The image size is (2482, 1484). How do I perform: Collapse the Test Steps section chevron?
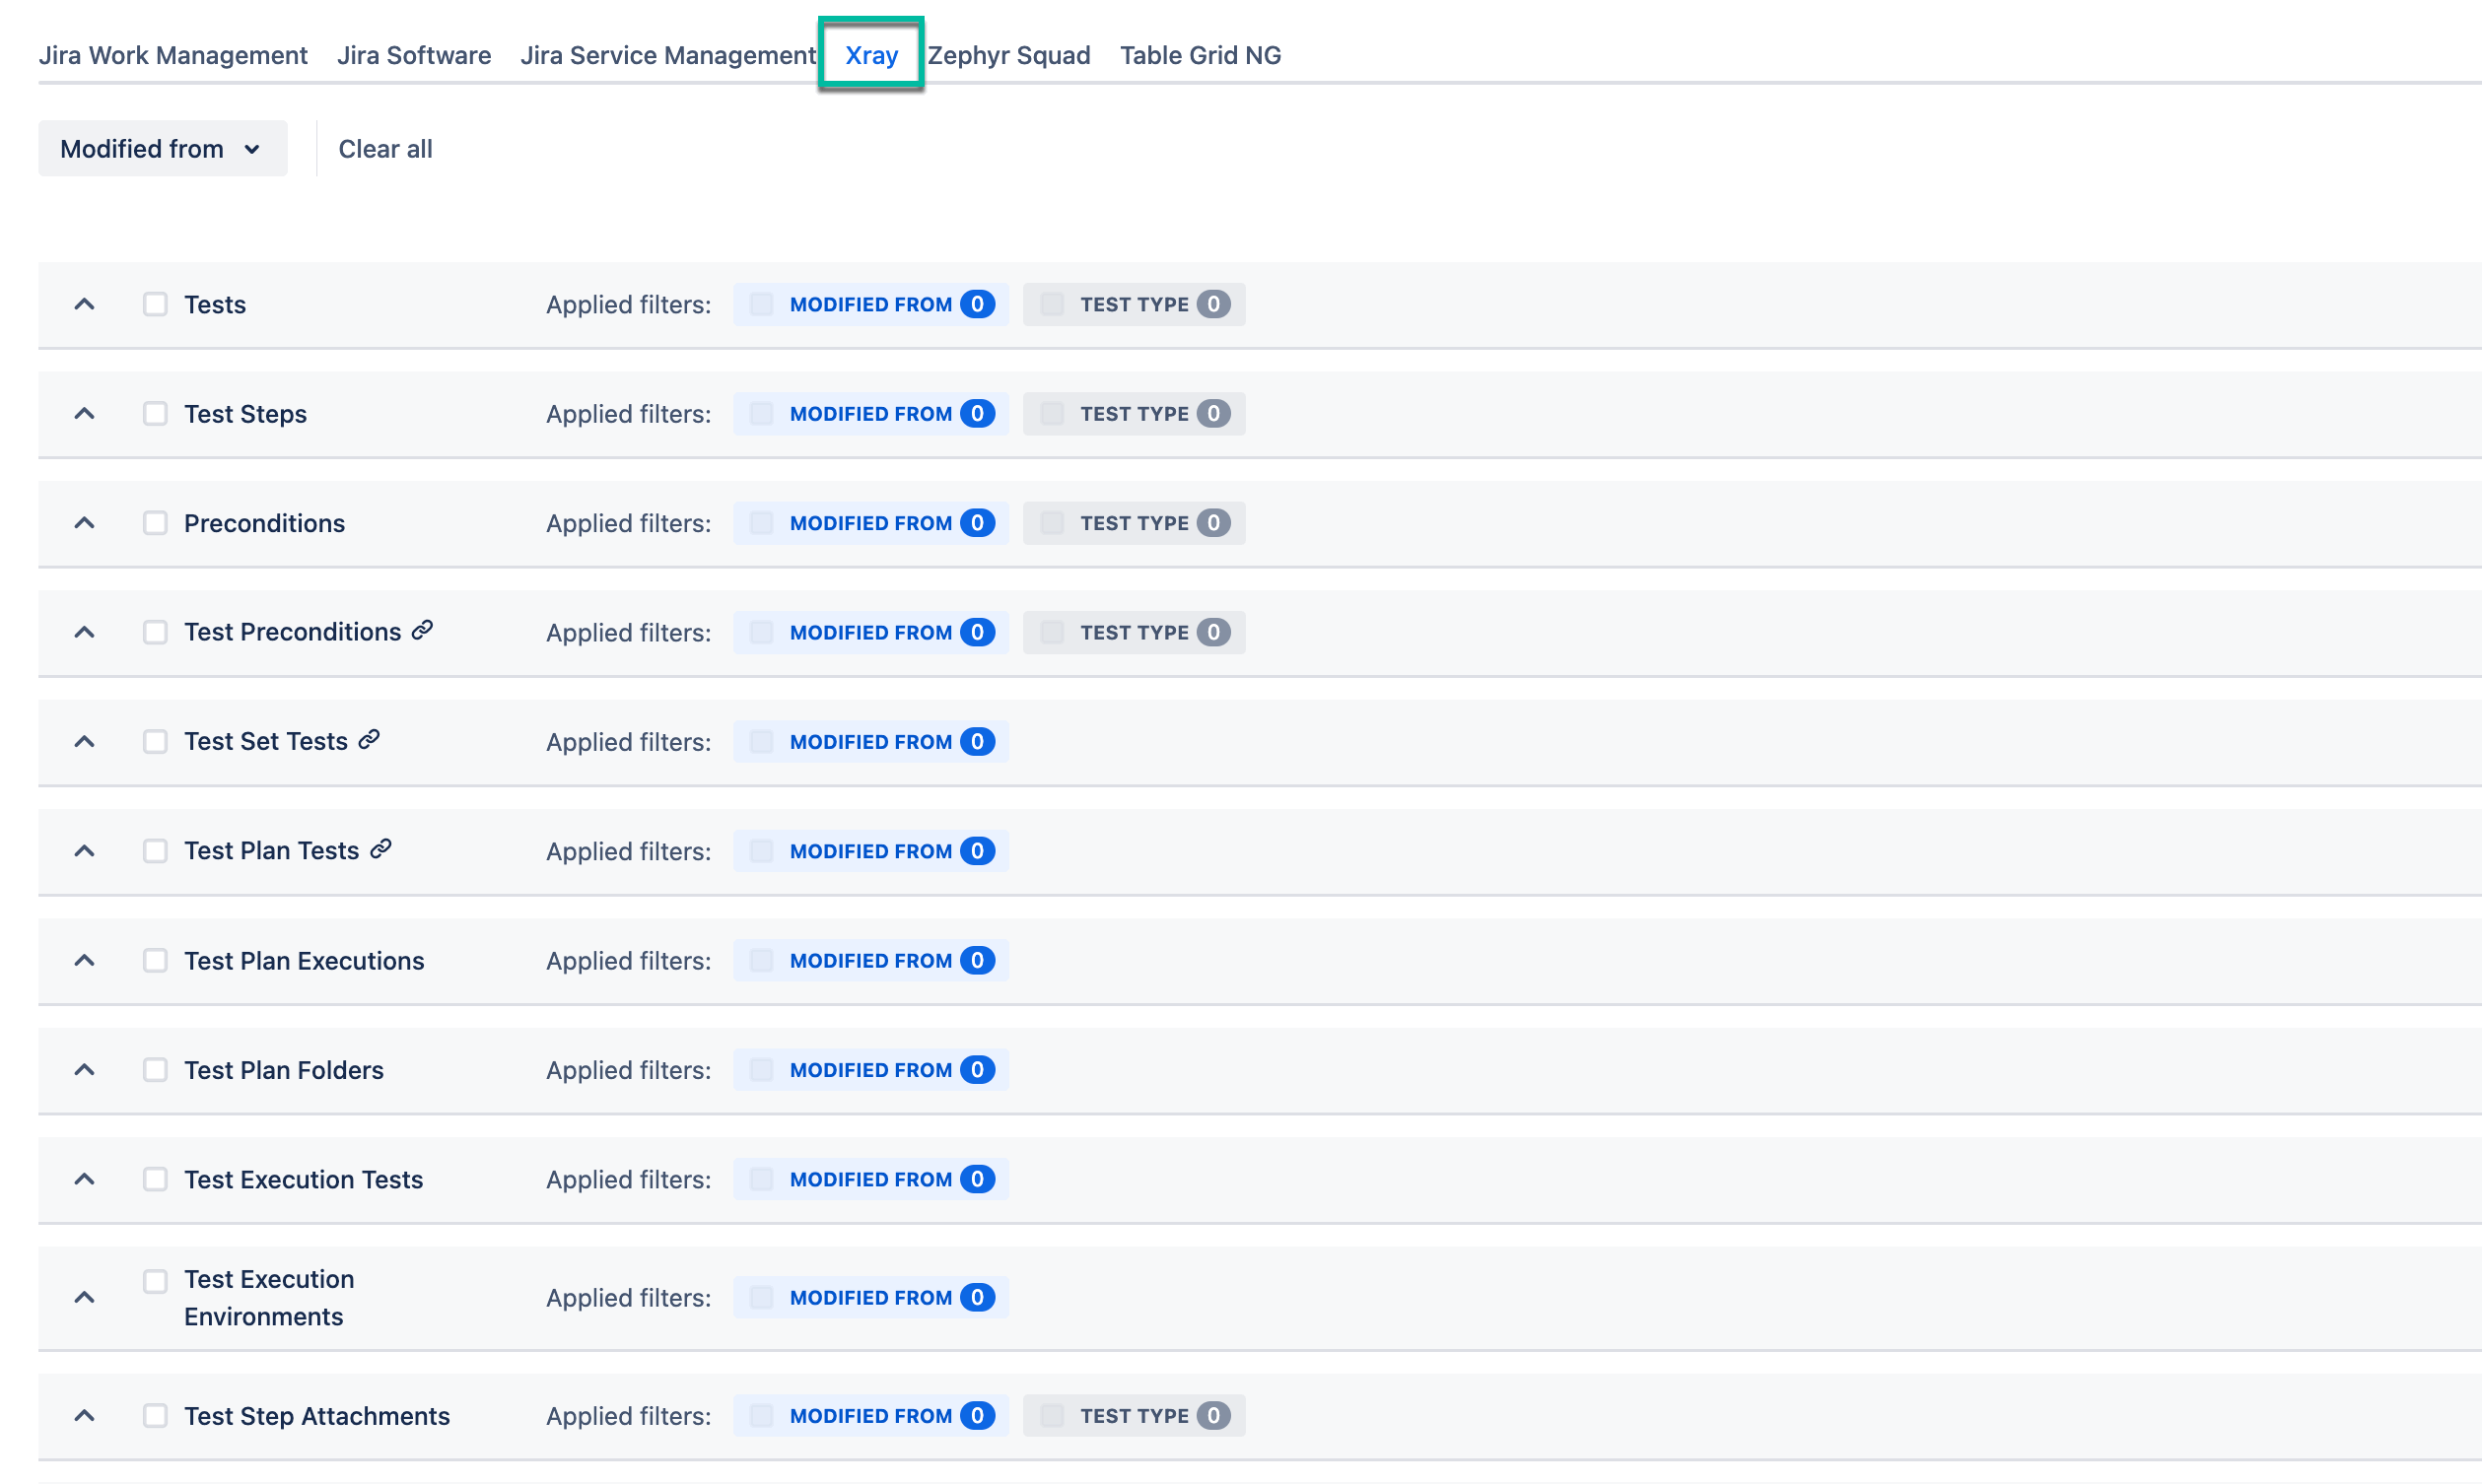pyautogui.click(x=85, y=413)
